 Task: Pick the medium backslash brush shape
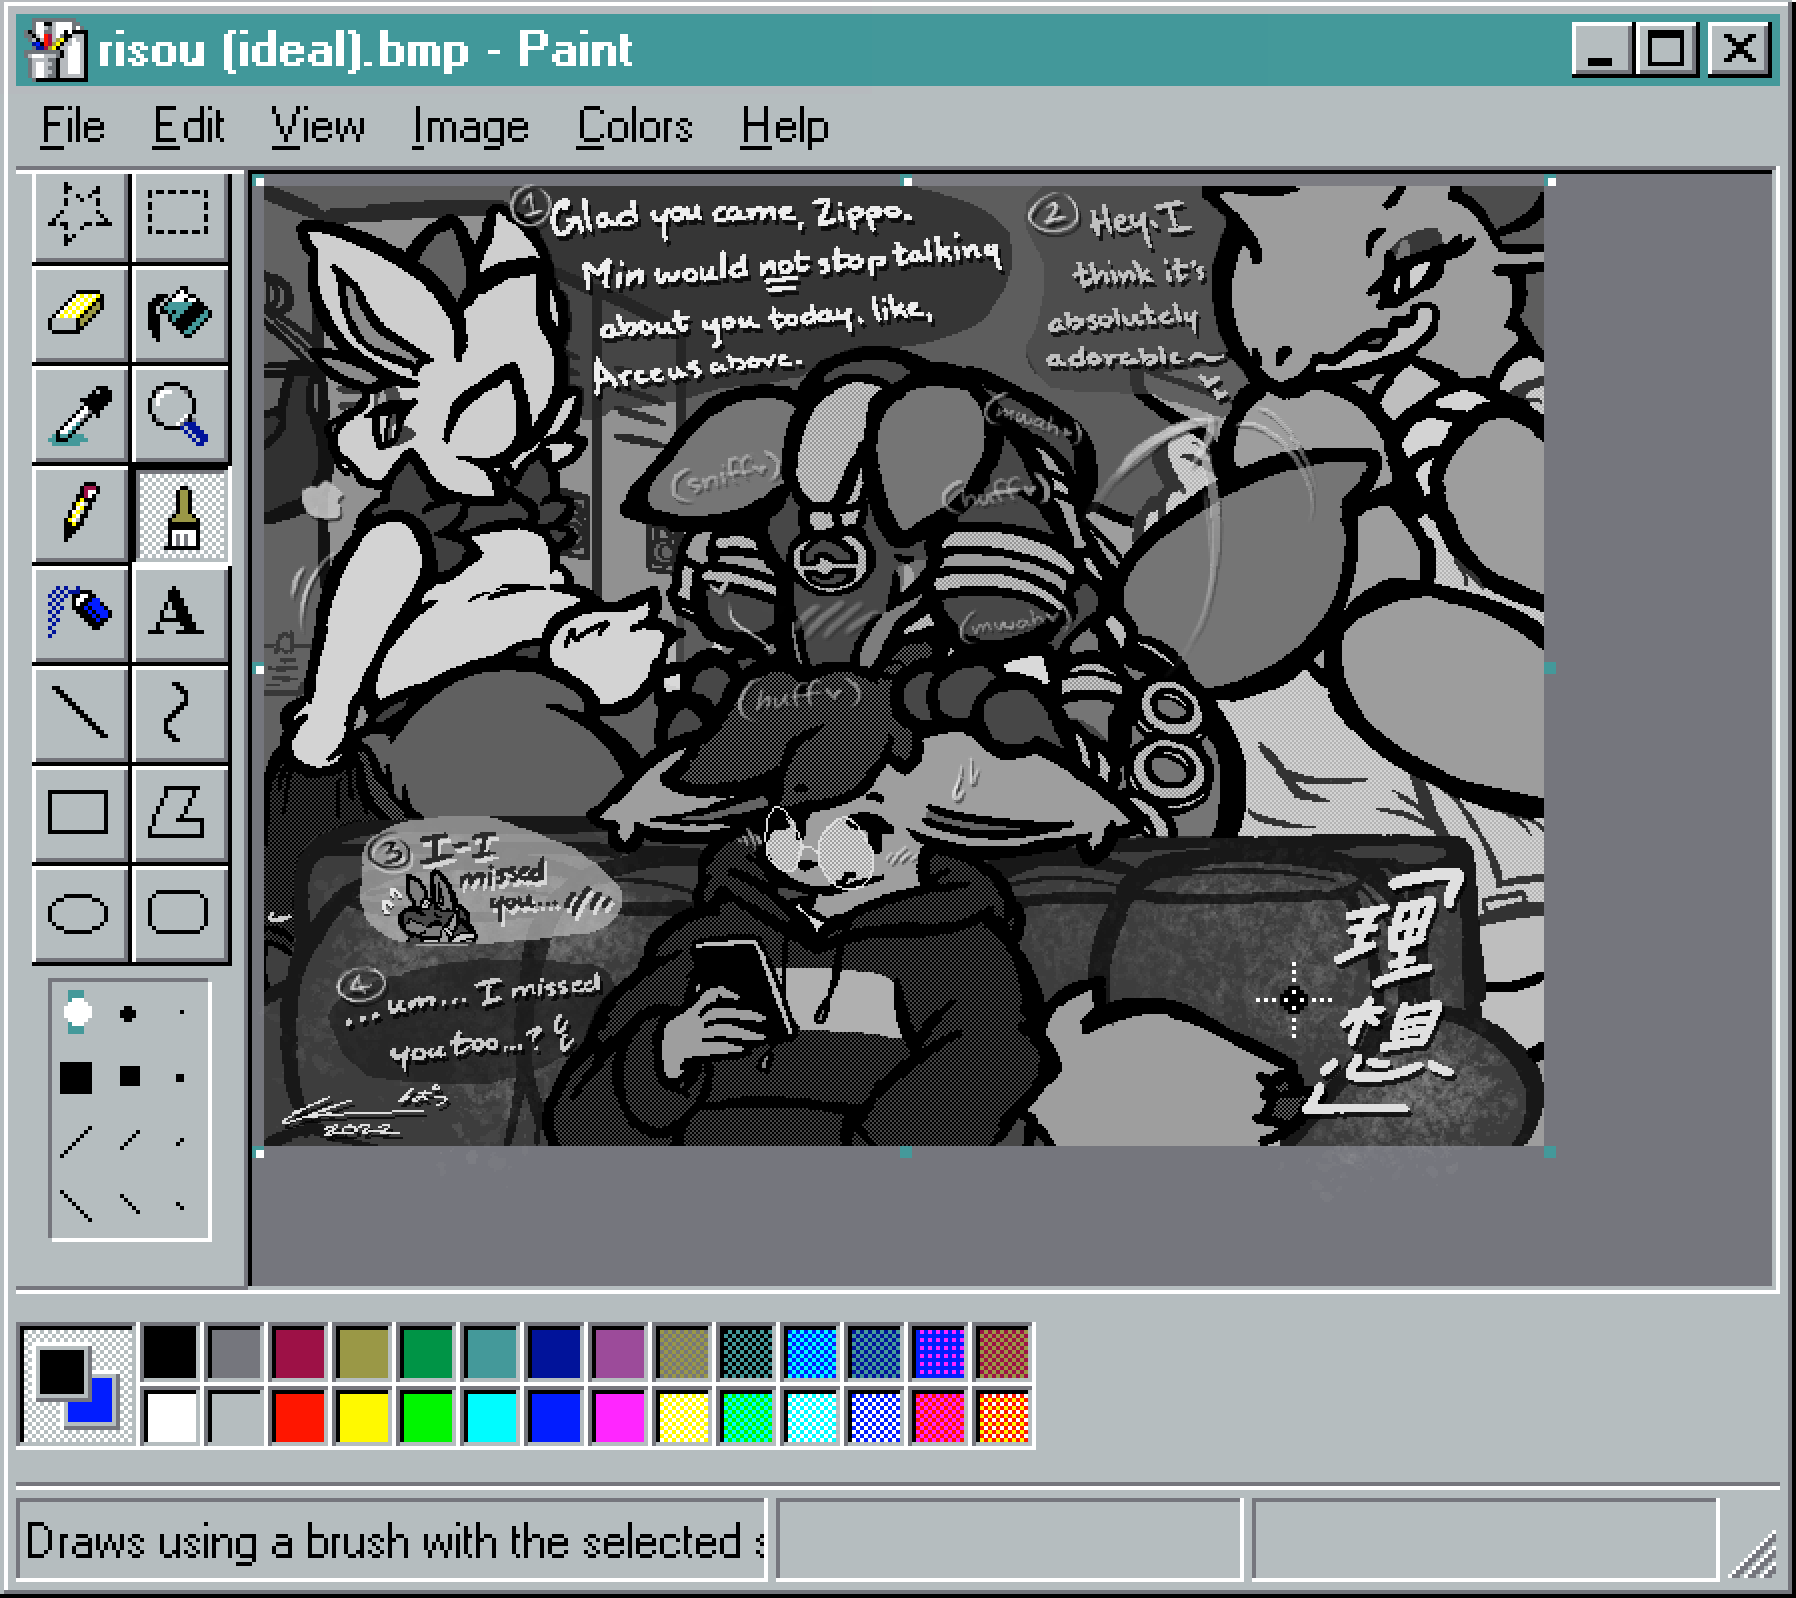tap(129, 1203)
